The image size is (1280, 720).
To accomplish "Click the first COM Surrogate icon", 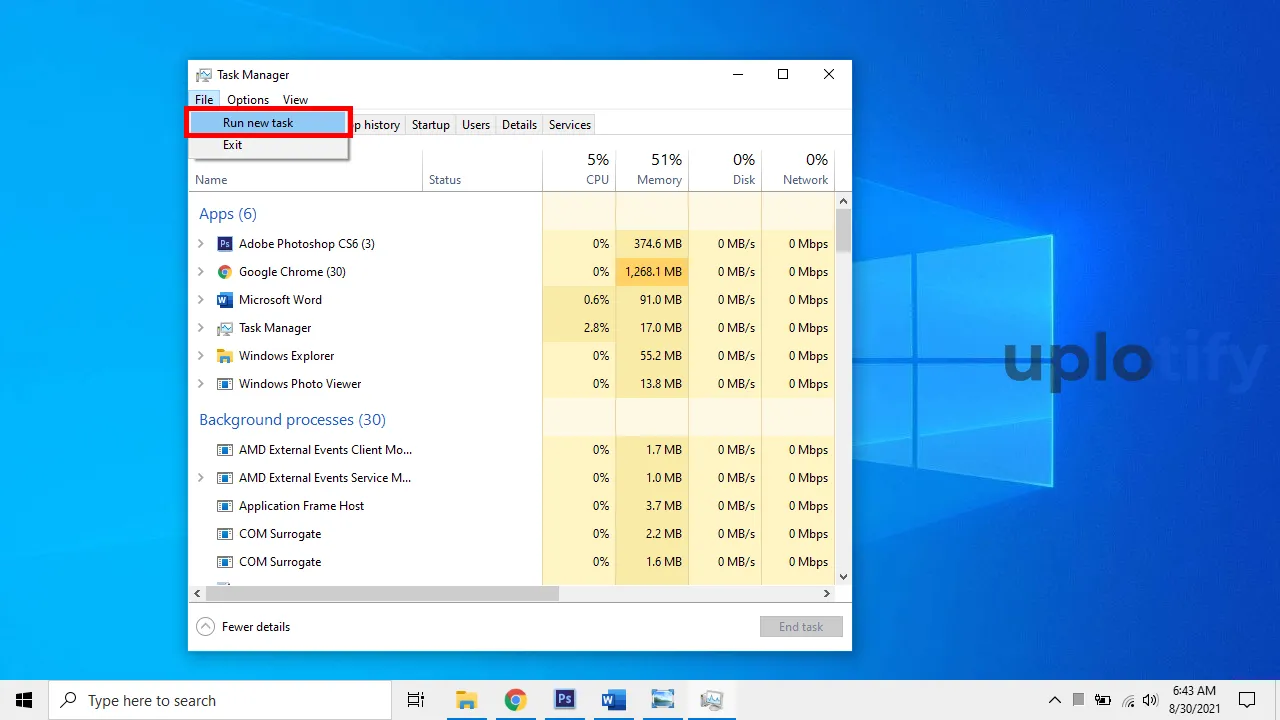I will pyautogui.click(x=225, y=534).
